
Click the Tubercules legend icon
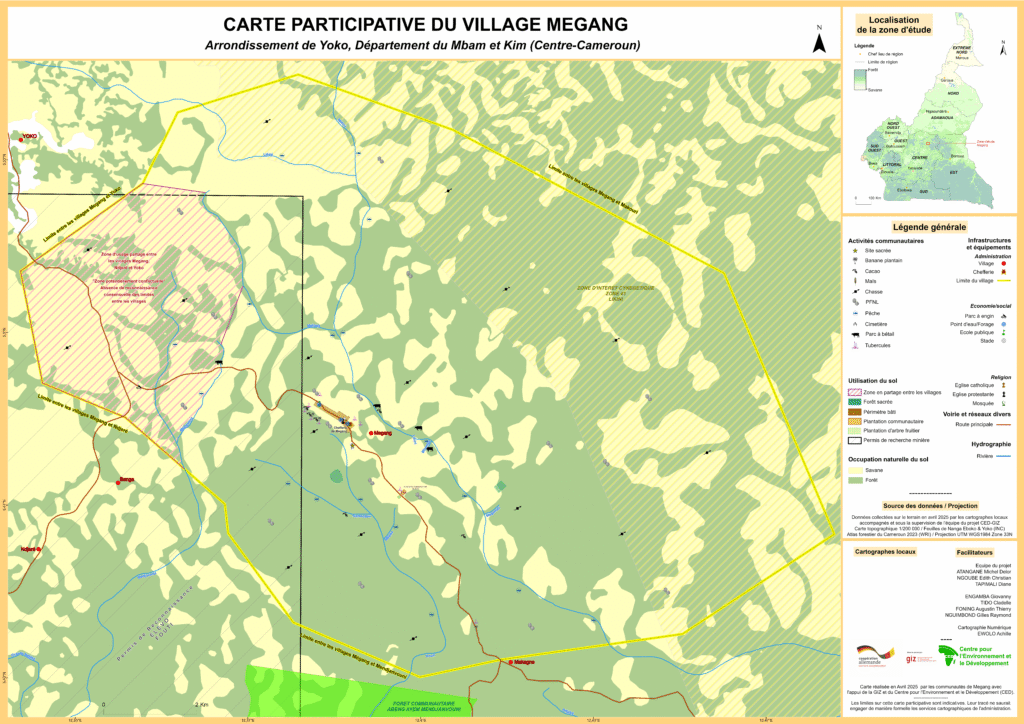point(854,345)
